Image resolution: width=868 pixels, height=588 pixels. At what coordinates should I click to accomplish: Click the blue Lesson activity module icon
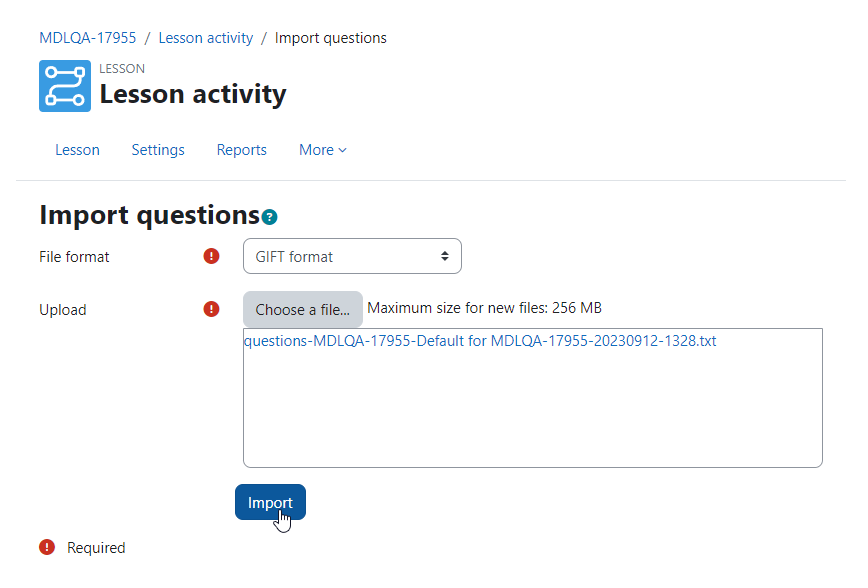pyautogui.click(x=65, y=86)
